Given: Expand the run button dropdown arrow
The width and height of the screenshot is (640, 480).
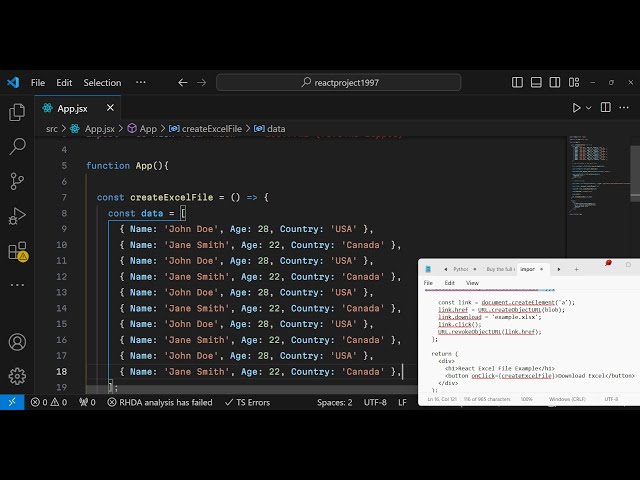Looking at the screenshot, I should tap(589, 108).
